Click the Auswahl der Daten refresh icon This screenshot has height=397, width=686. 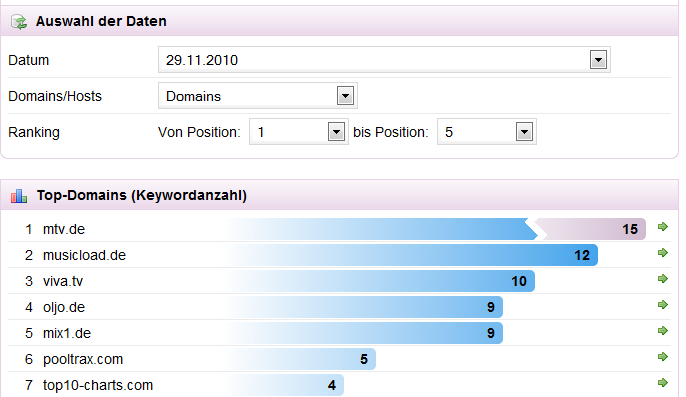(x=19, y=21)
